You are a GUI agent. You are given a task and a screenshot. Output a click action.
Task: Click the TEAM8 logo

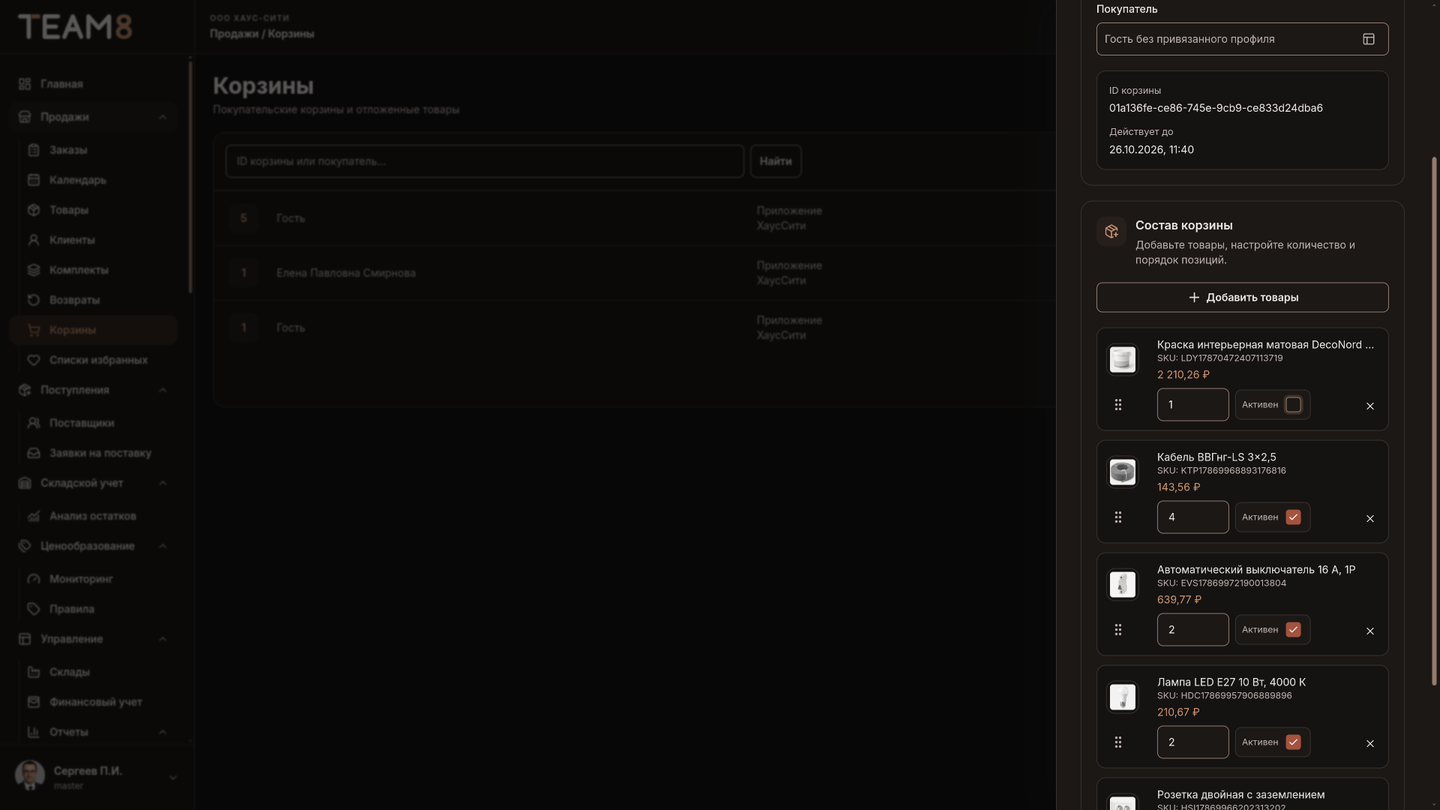(x=75, y=27)
